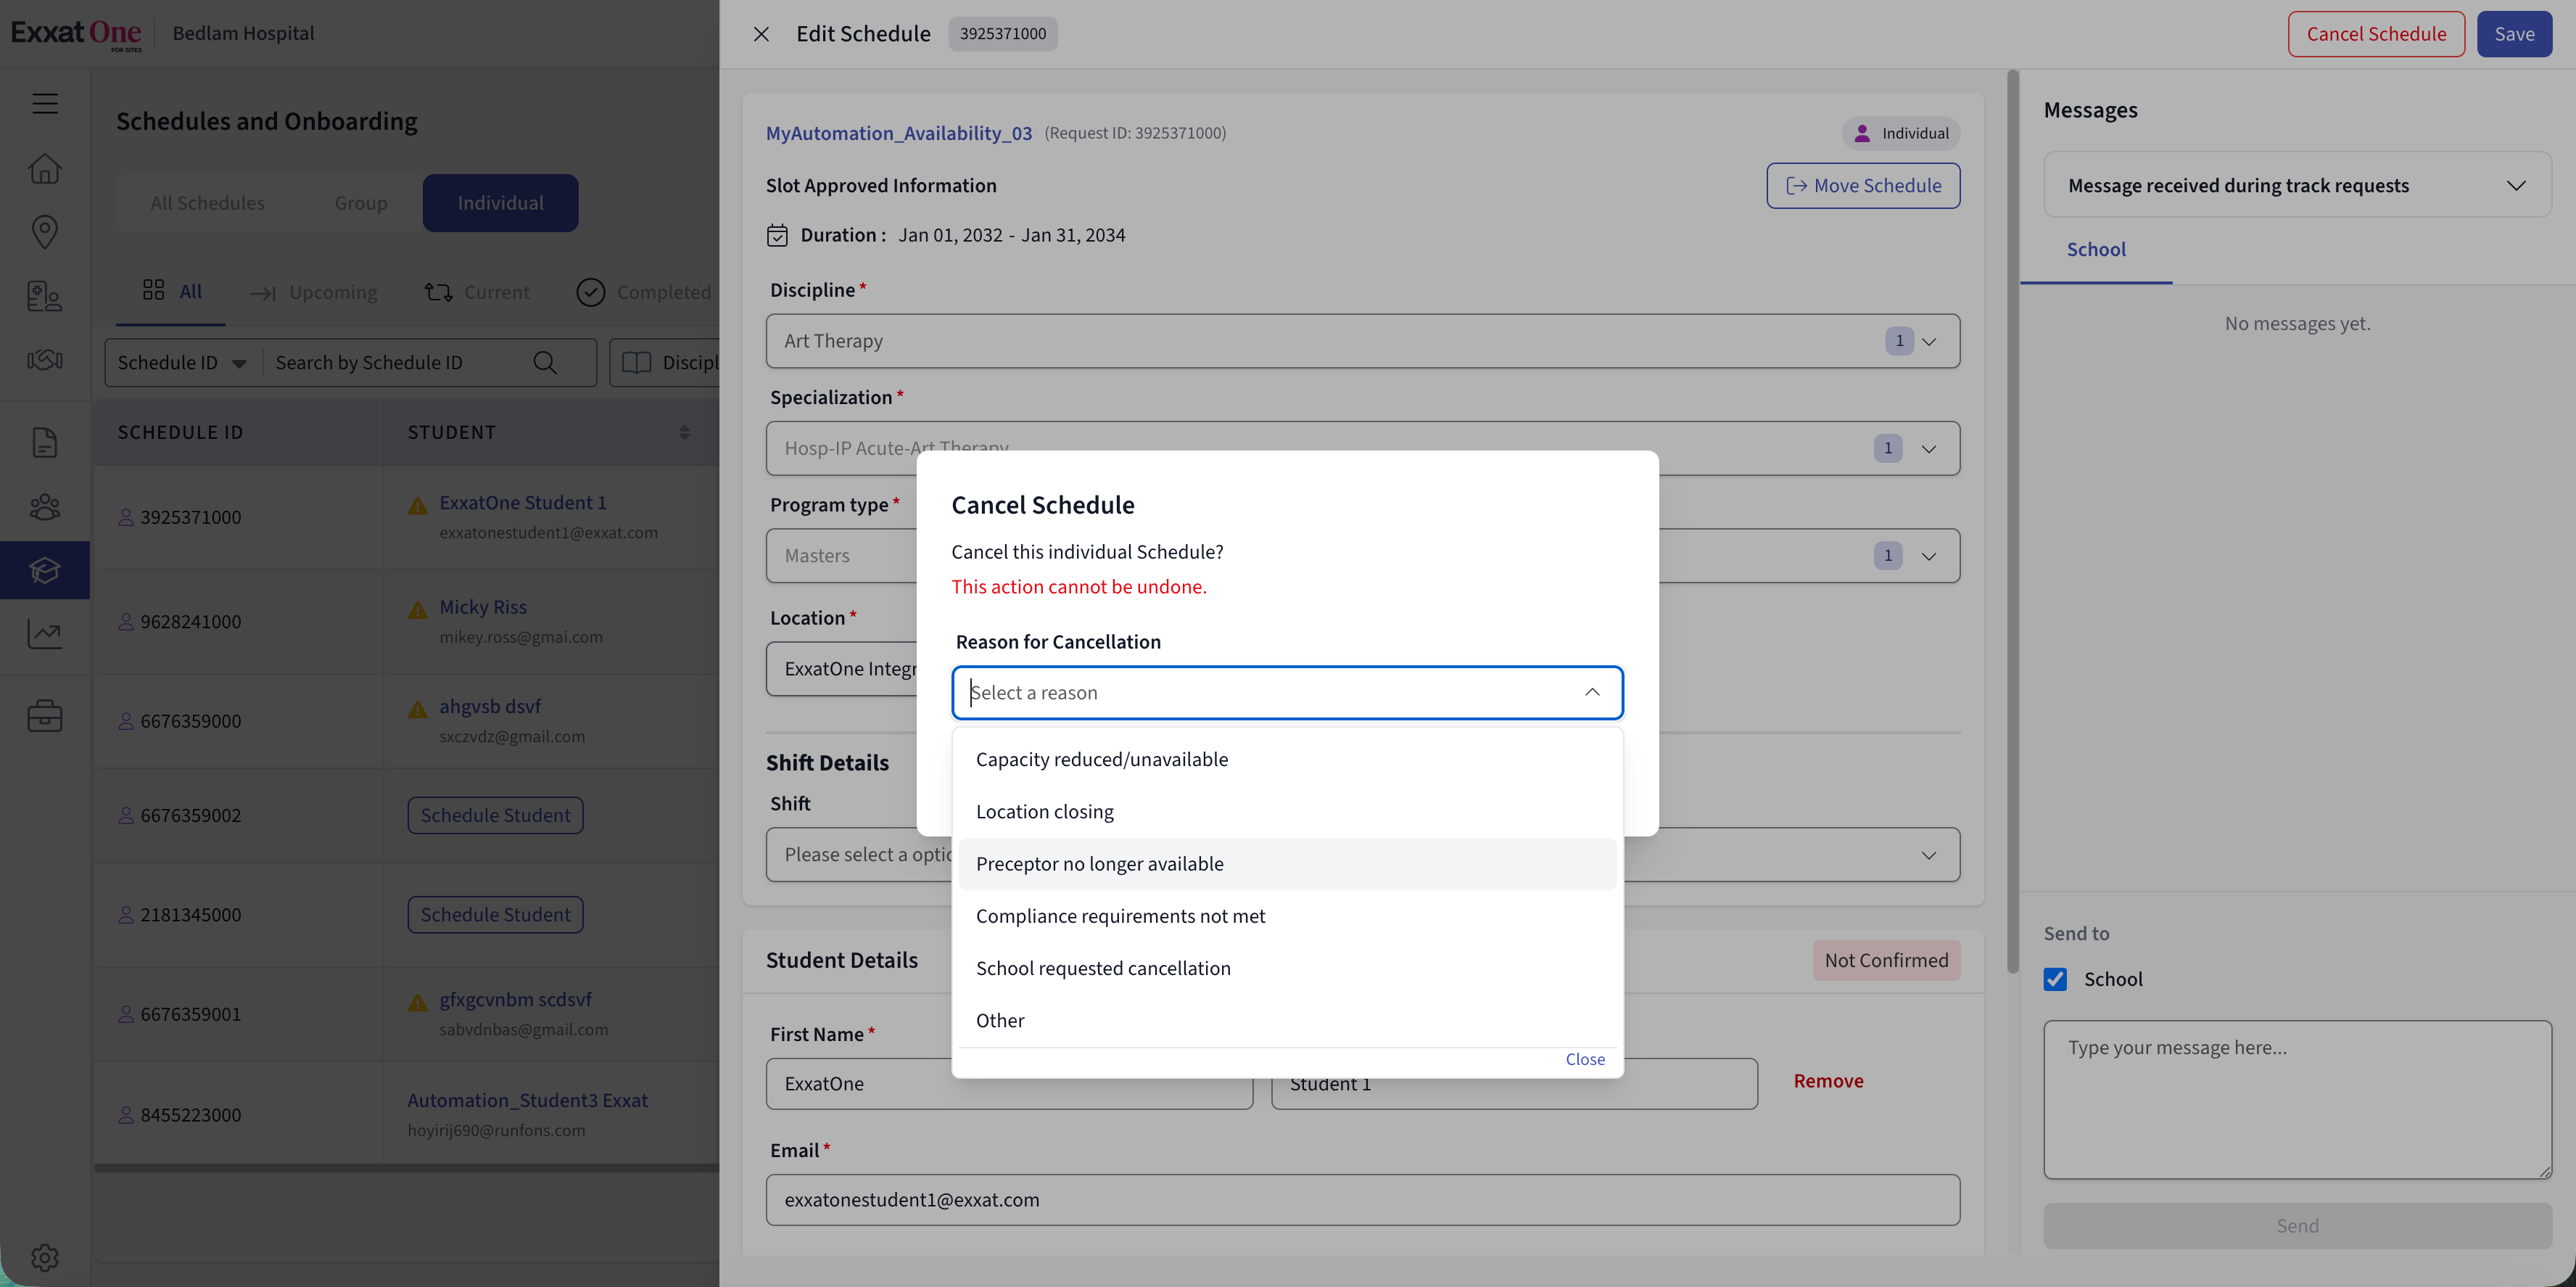Go to Home icon in sidebar
This screenshot has width=2576, height=1287.
click(x=45, y=168)
